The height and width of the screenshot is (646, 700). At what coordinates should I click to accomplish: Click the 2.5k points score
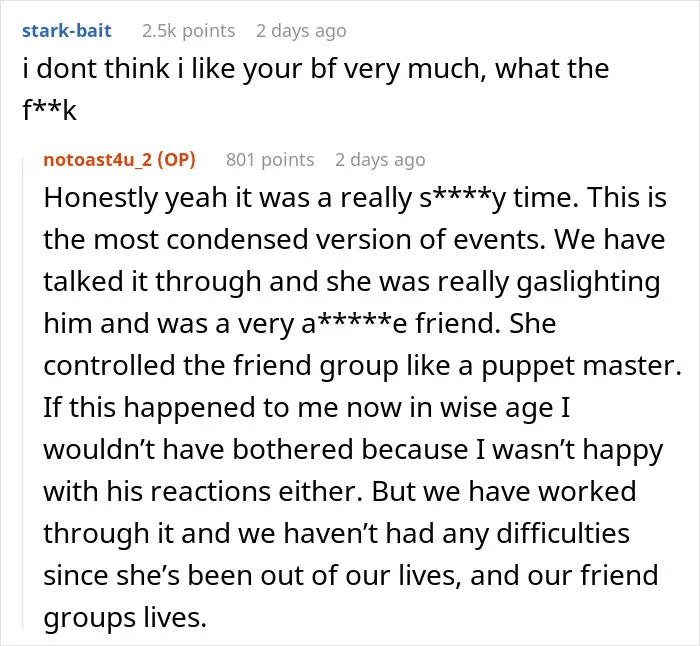click(188, 31)
